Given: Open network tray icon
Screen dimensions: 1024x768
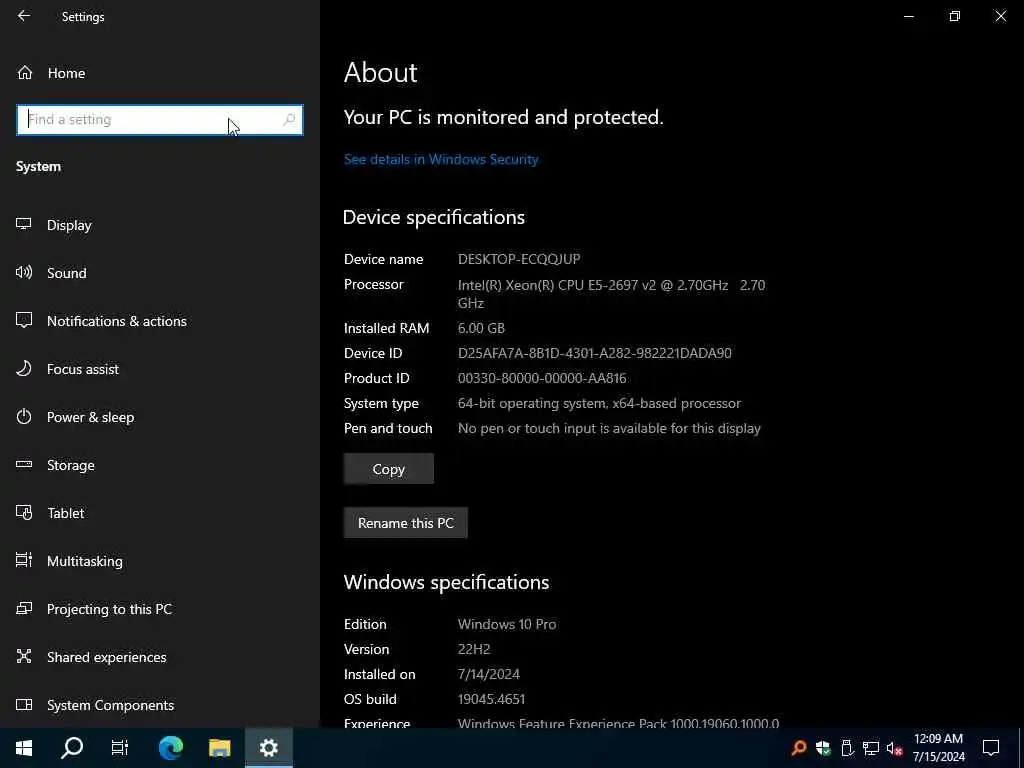Looking at the screenshot, I should coord(871,748).
